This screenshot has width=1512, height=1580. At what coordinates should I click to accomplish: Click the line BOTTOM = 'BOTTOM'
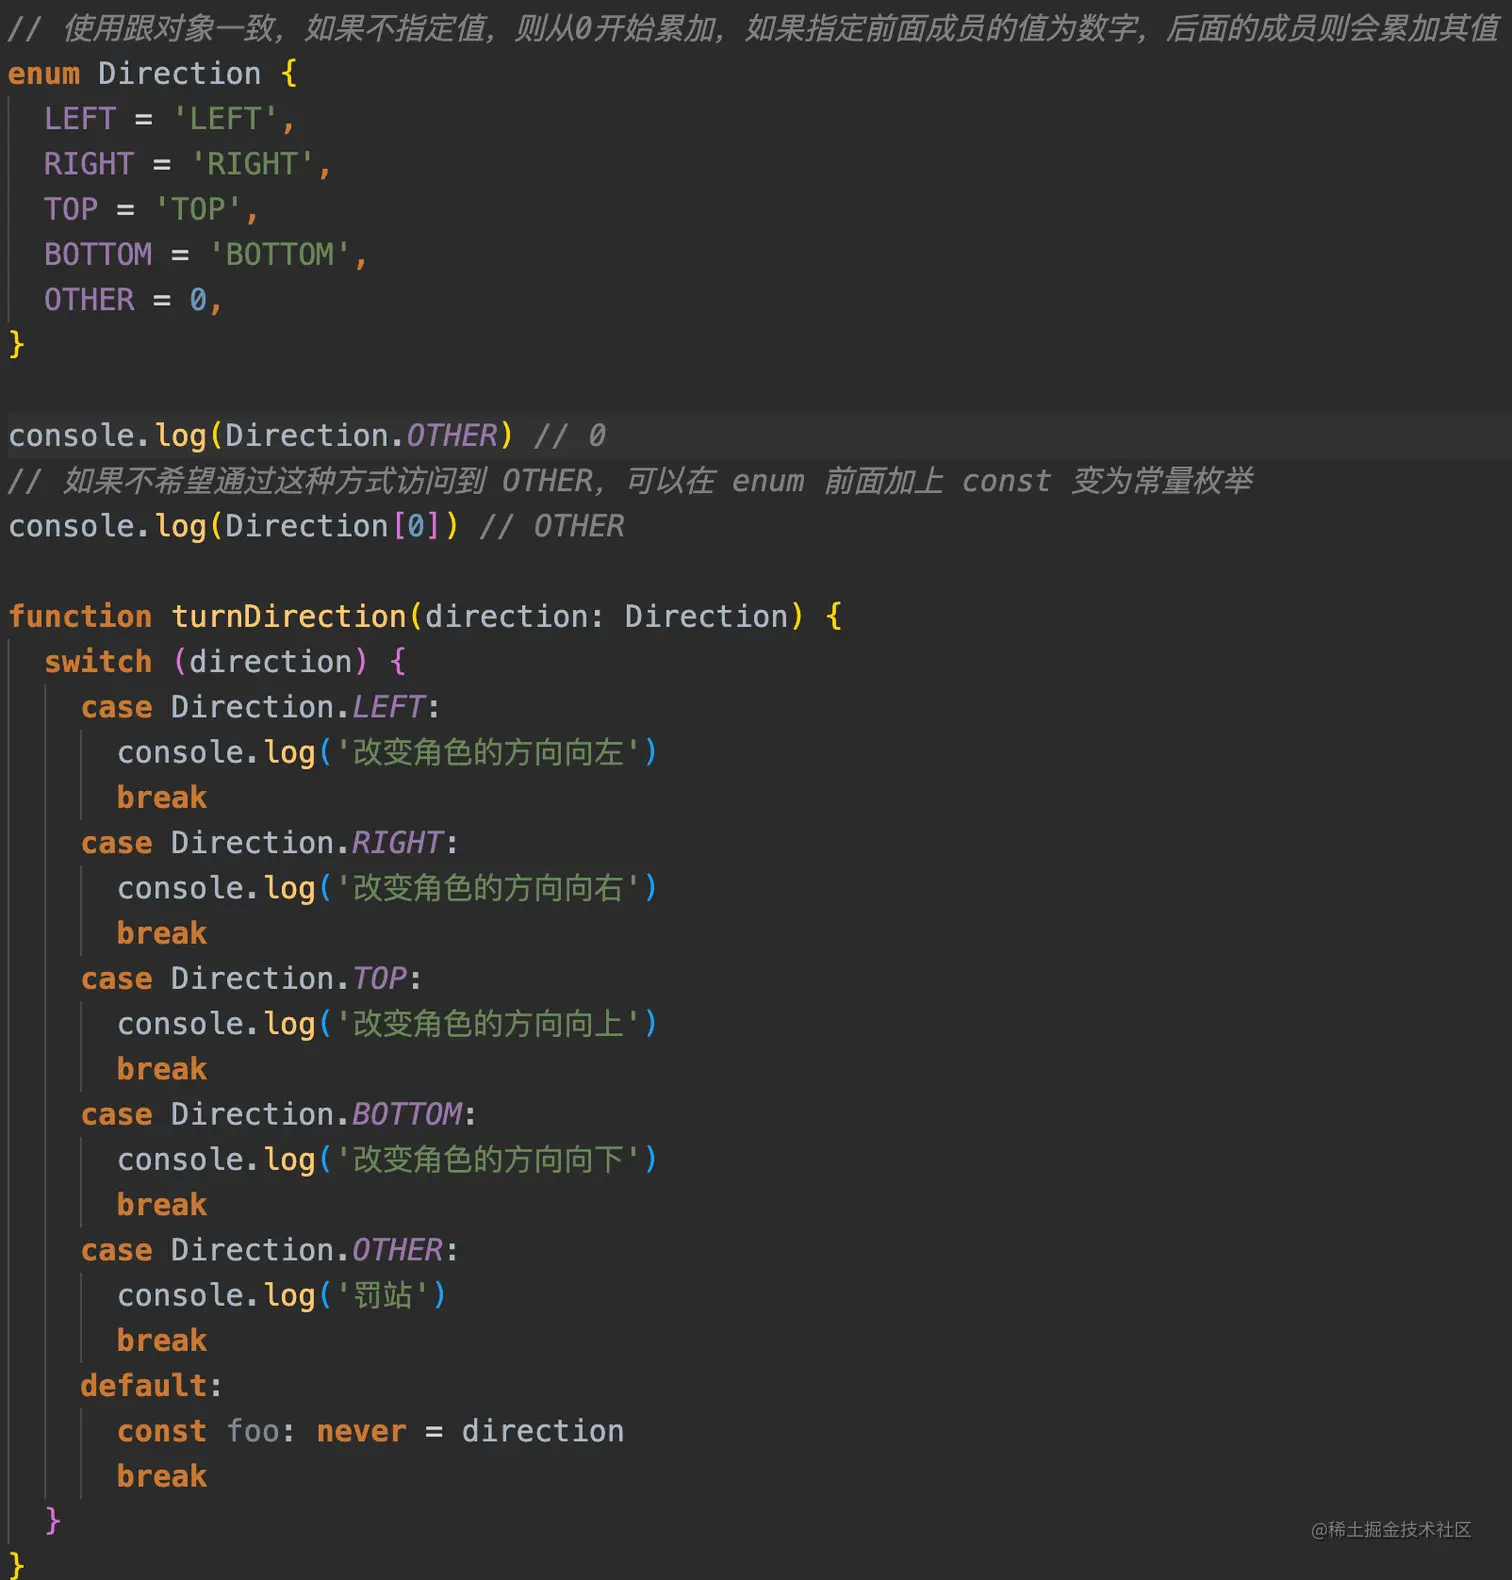205,254
